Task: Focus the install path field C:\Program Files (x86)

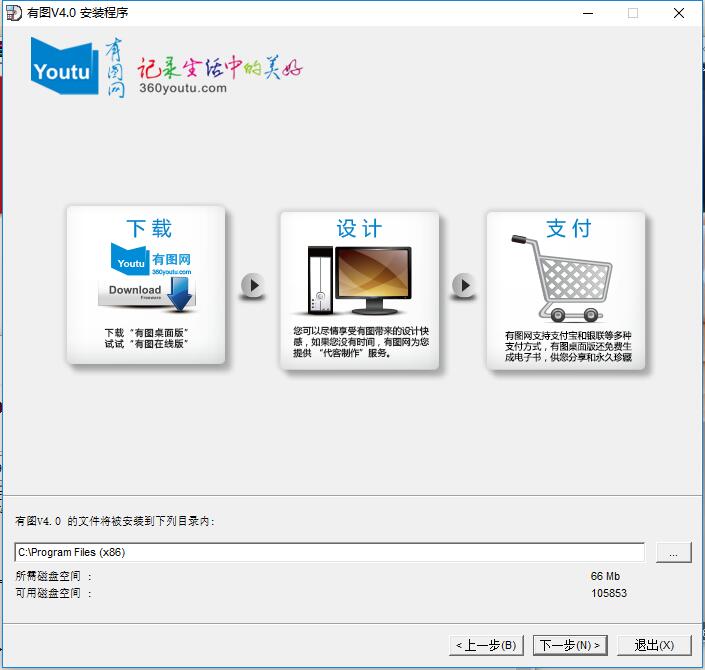Action: [x=329, y=552]
